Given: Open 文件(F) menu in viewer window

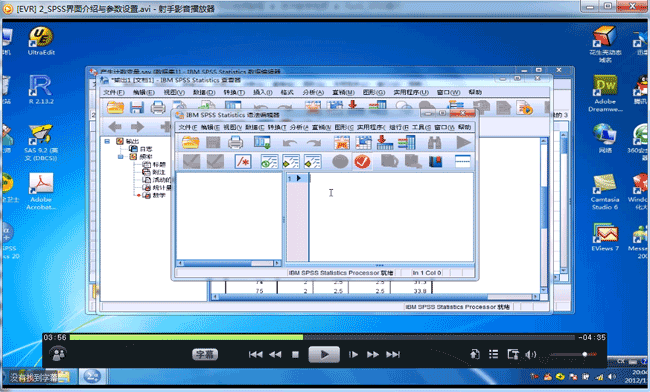Looking at the screenshot, I should (114, 92).
